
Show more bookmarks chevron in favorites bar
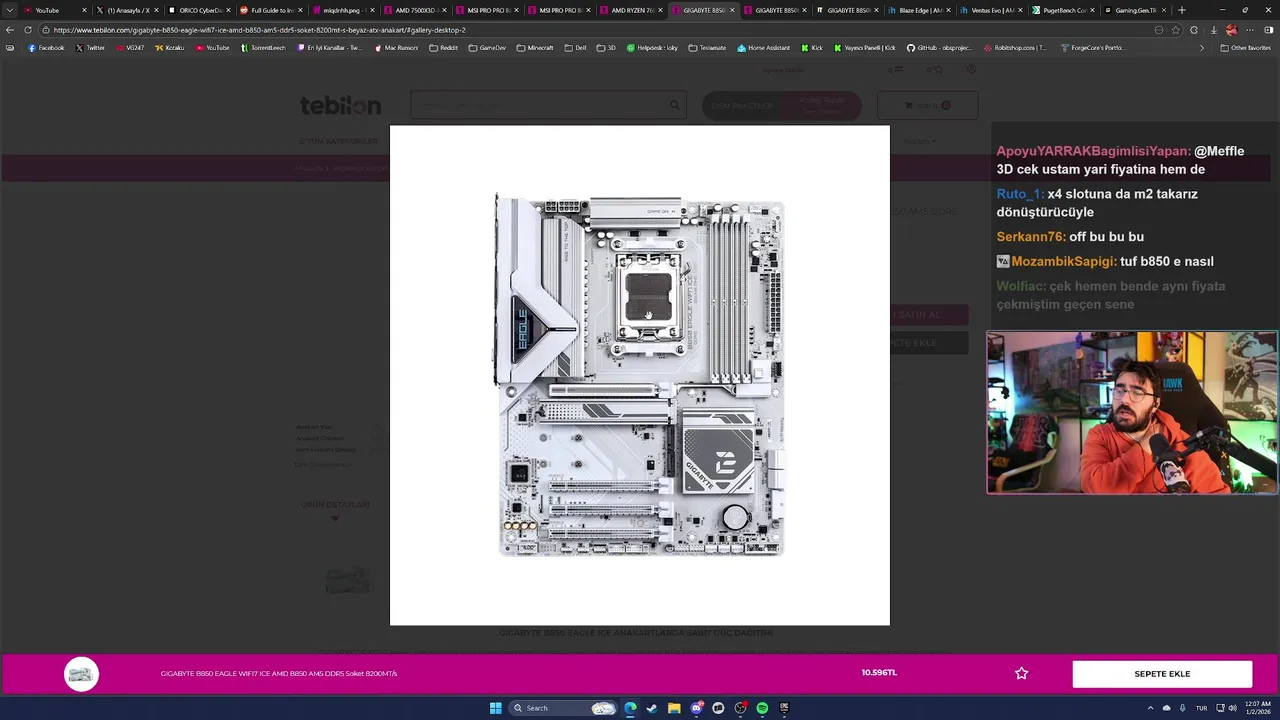tap(1202, 48)
